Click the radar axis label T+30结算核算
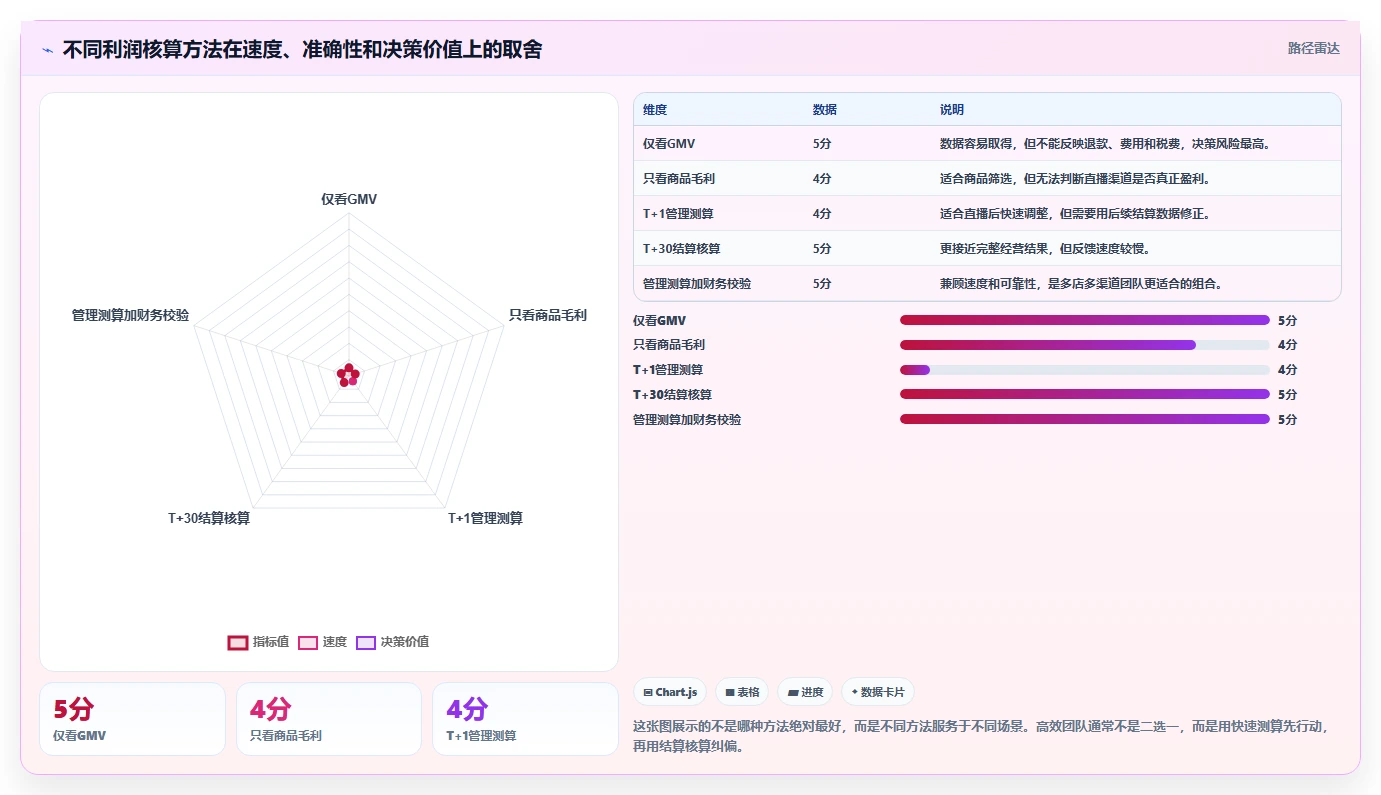1381x795 pixels. coord(209,518)
